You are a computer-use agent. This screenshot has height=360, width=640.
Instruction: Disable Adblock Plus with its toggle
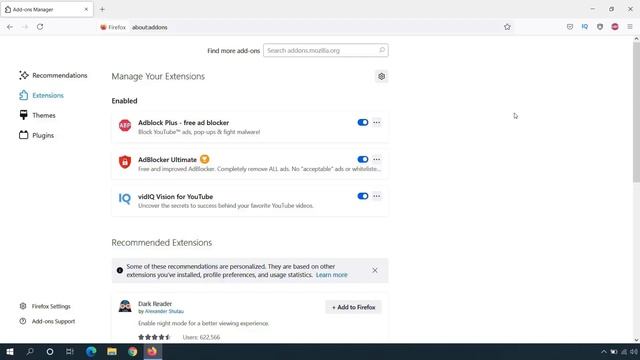coord(362,122)
